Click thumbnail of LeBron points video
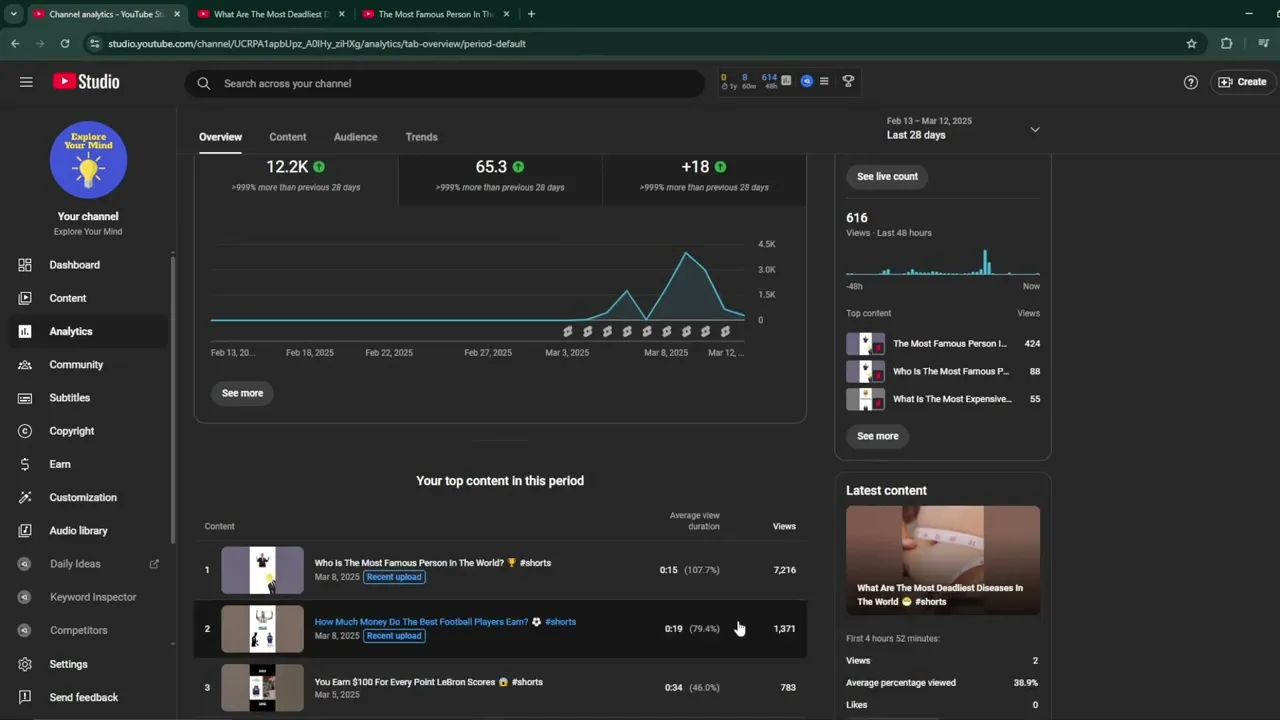This screenshot has height=720, width=1280. [262, 688]
